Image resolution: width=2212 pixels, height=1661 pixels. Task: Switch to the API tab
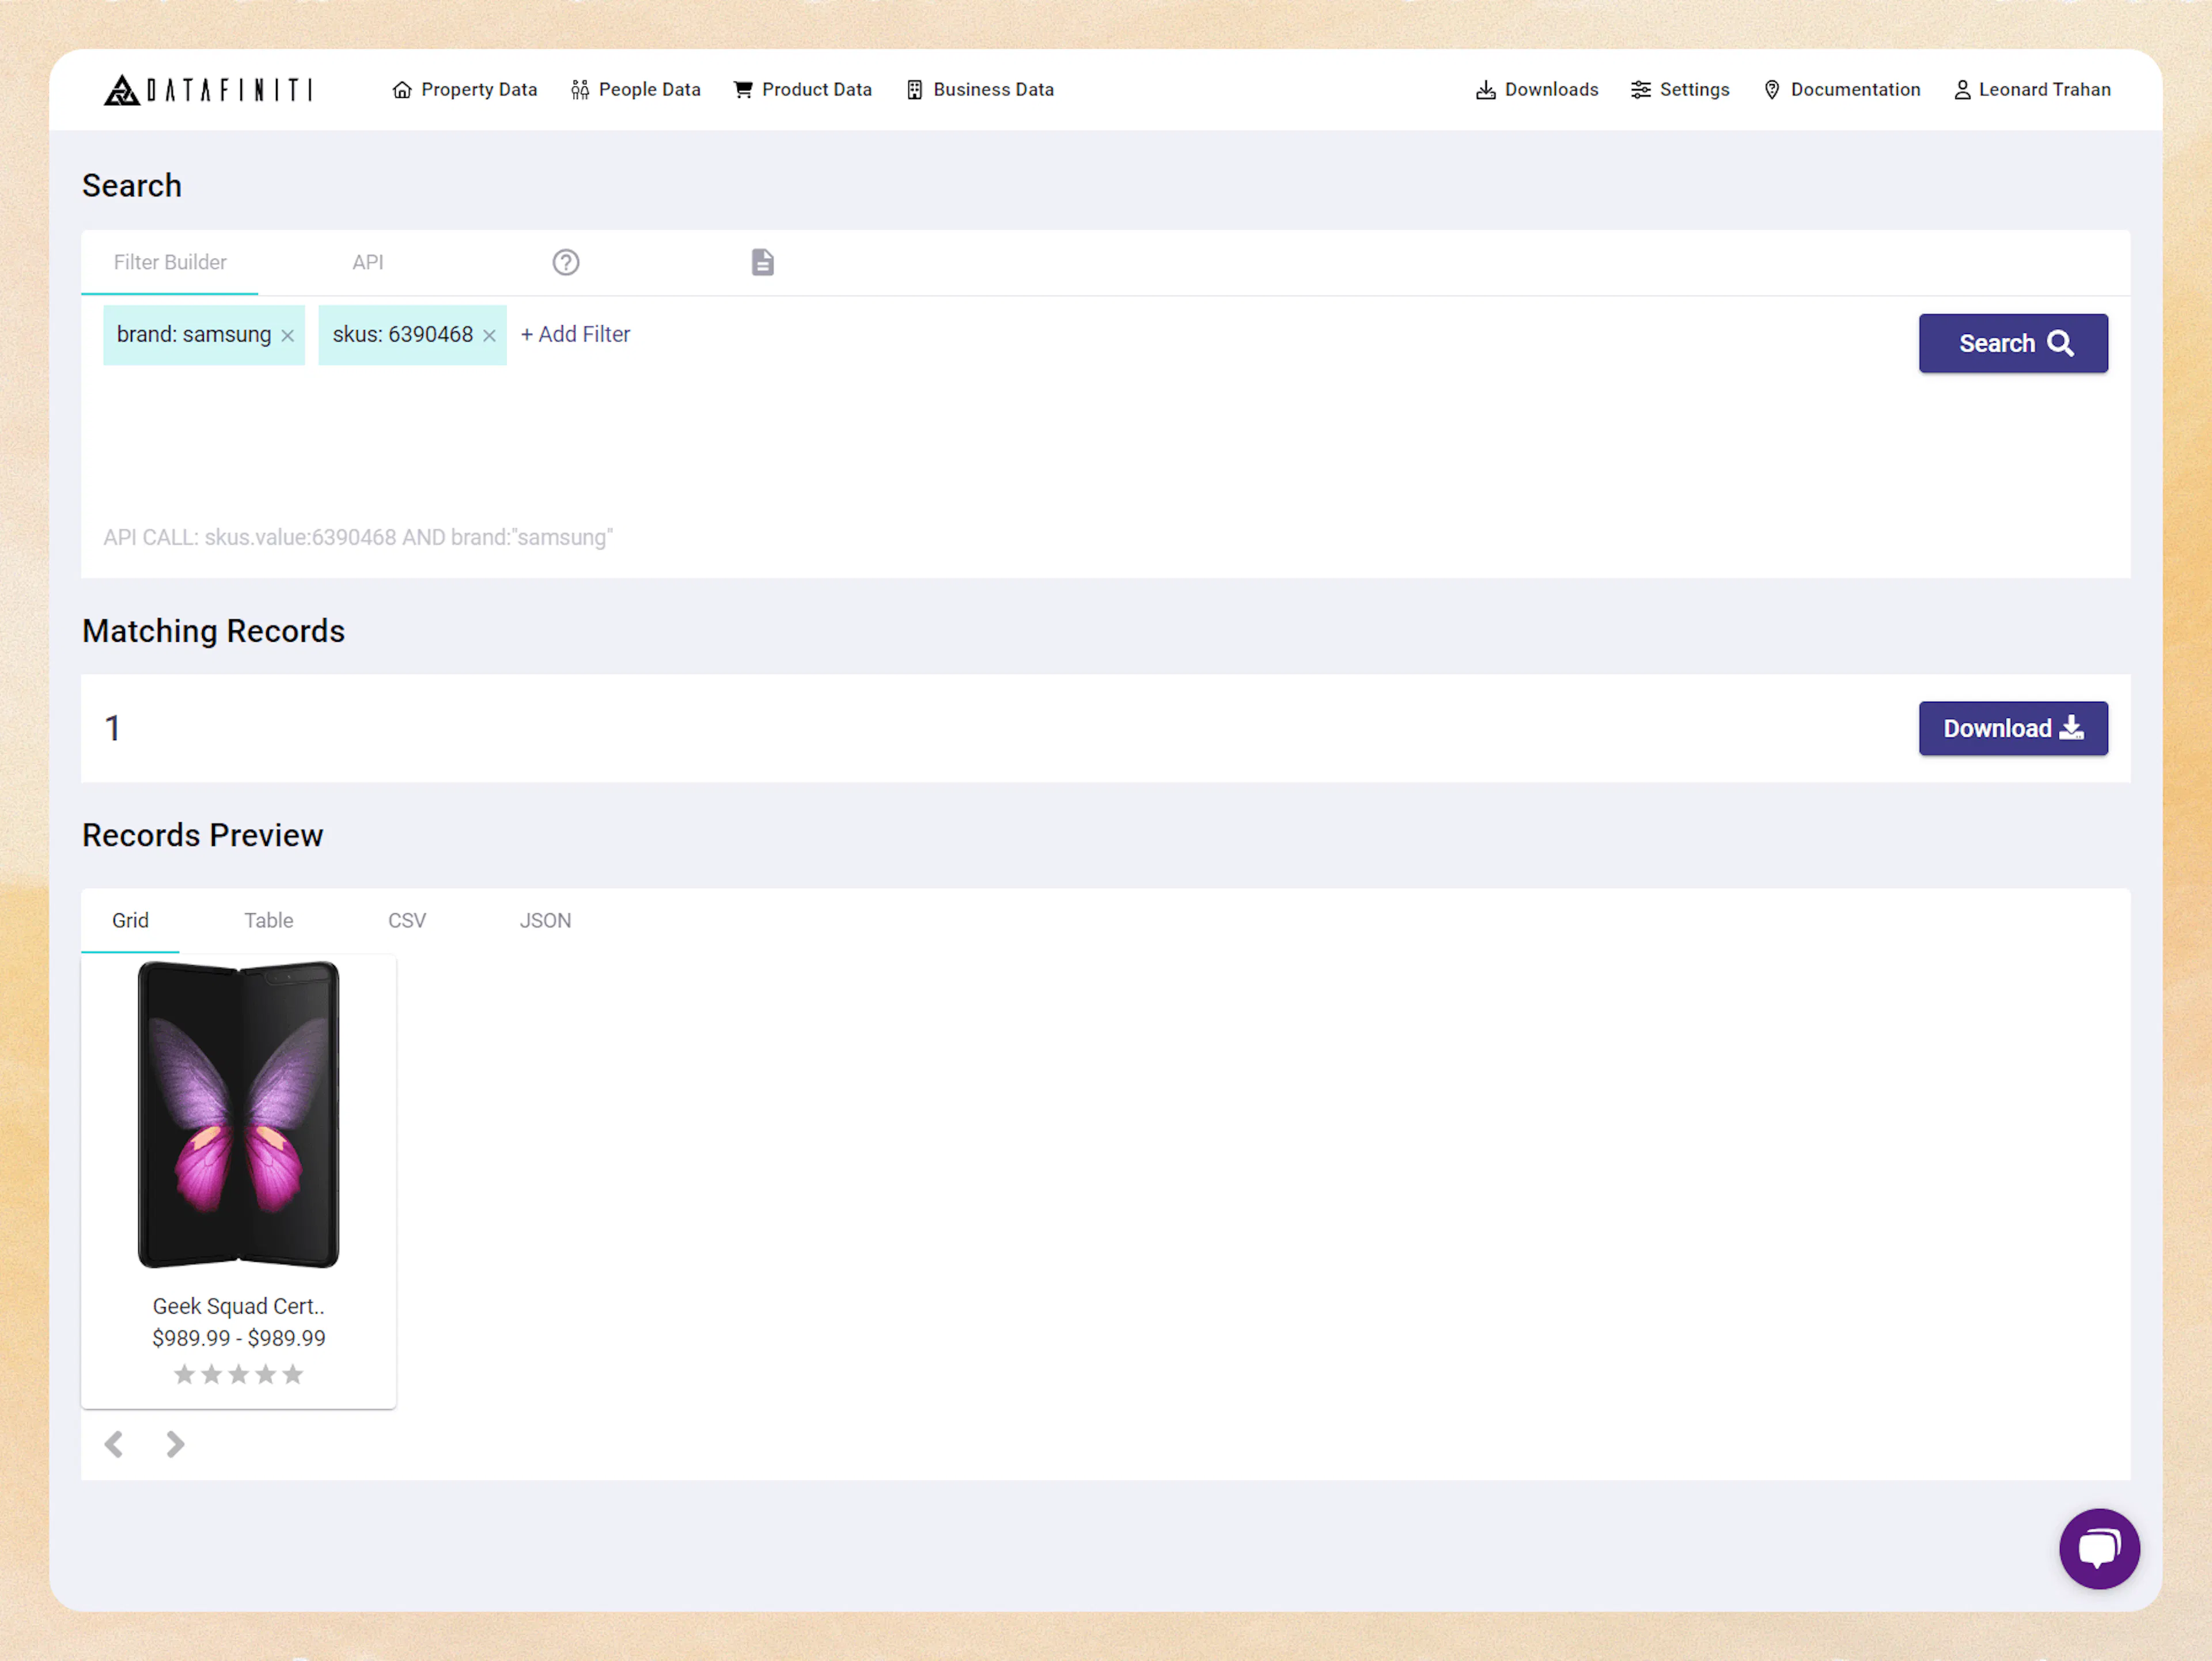tap(368, 262)
